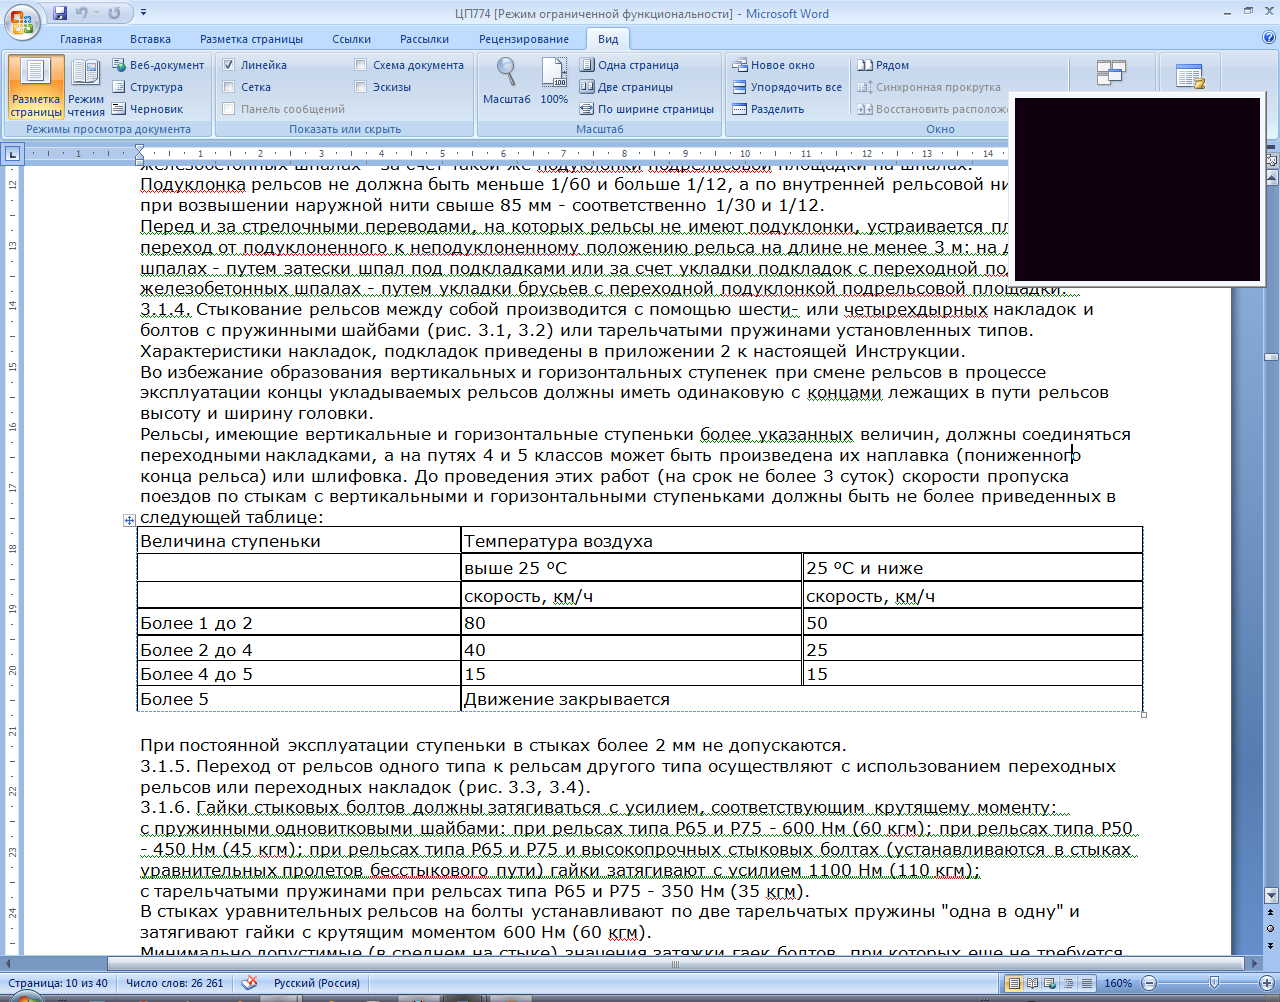Enable the Сетка gridlines checkbox
Screen dimensions: 1280x1002
[x=229, y=87]
